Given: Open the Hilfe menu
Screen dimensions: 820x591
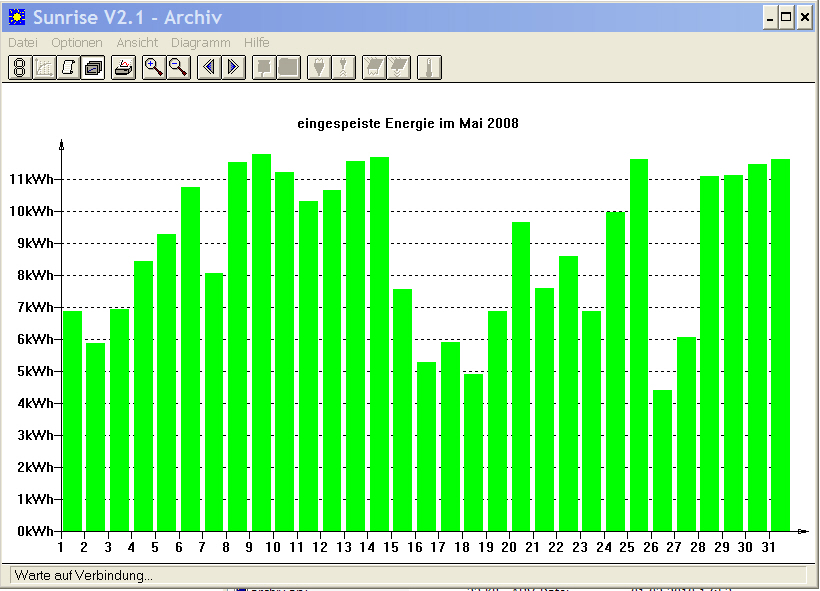Looking at the screenshot, I should 257,42.
